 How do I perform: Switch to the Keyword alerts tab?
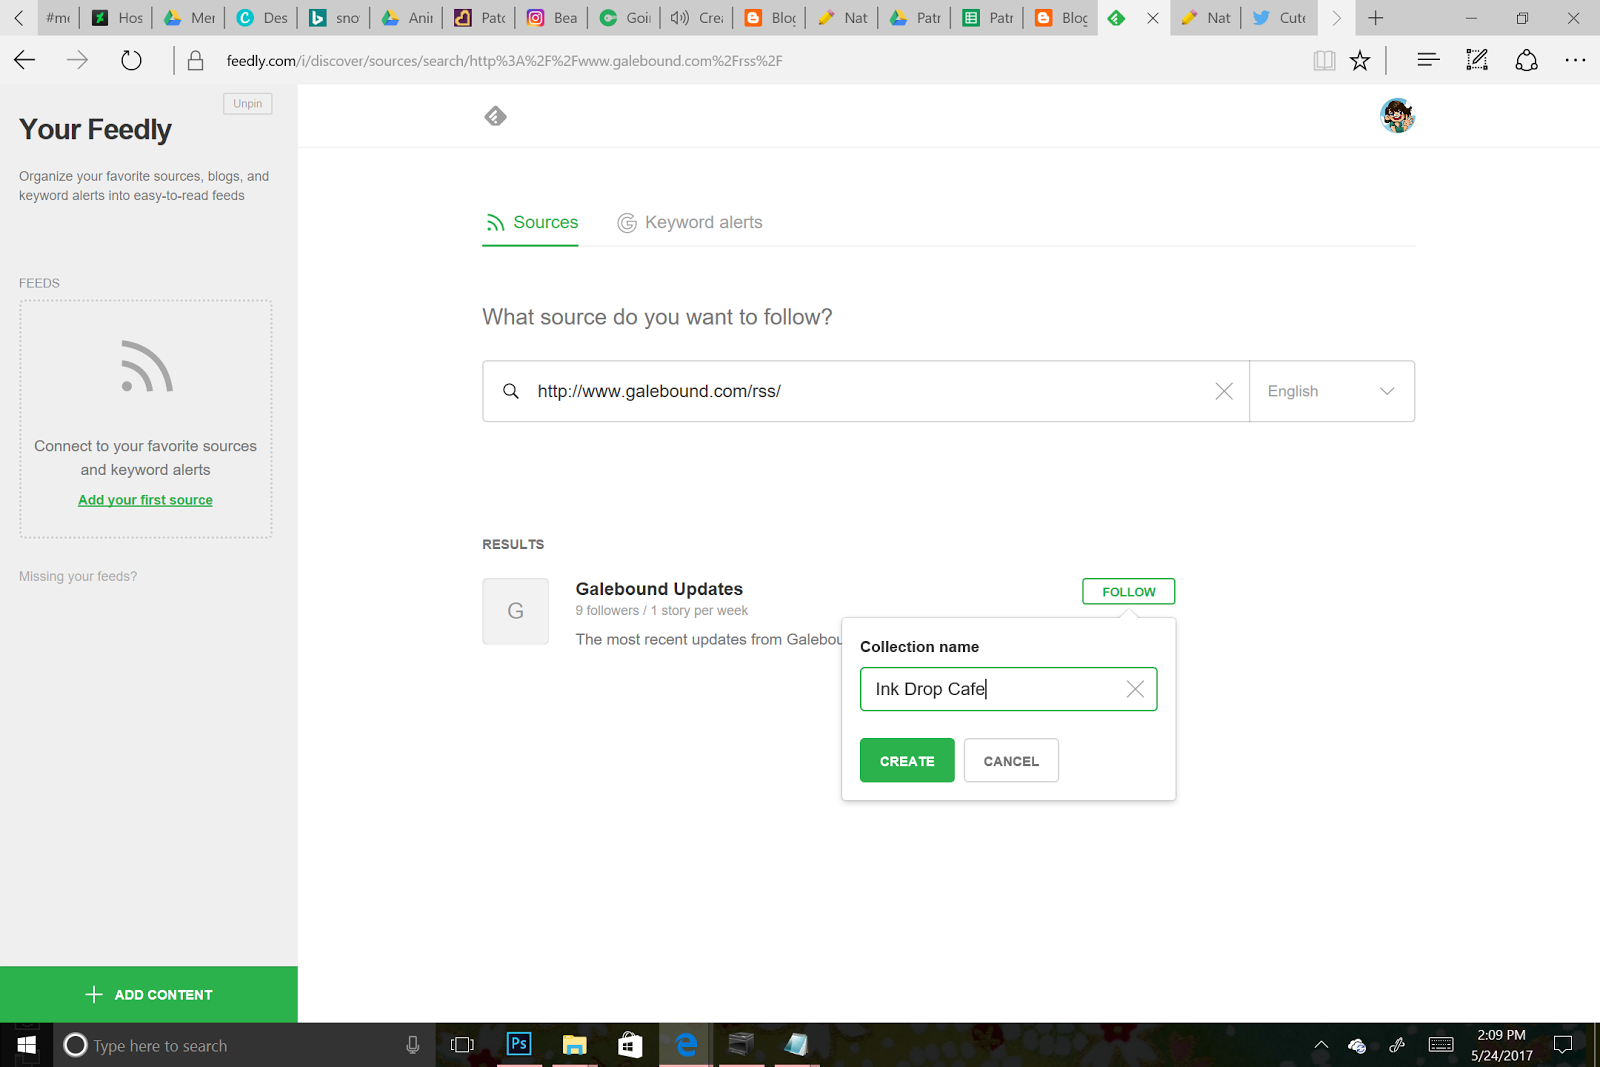690,222
